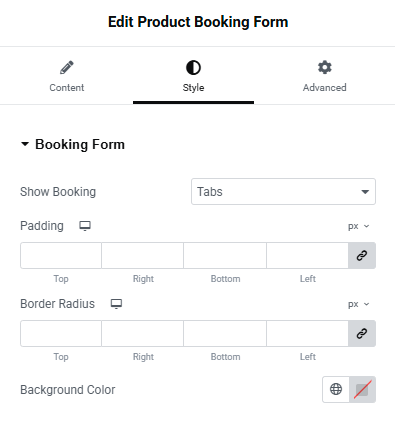Toggle Padding linked values chain icon
This screenshot has width=395, height=424.
[x=362, y=255]
